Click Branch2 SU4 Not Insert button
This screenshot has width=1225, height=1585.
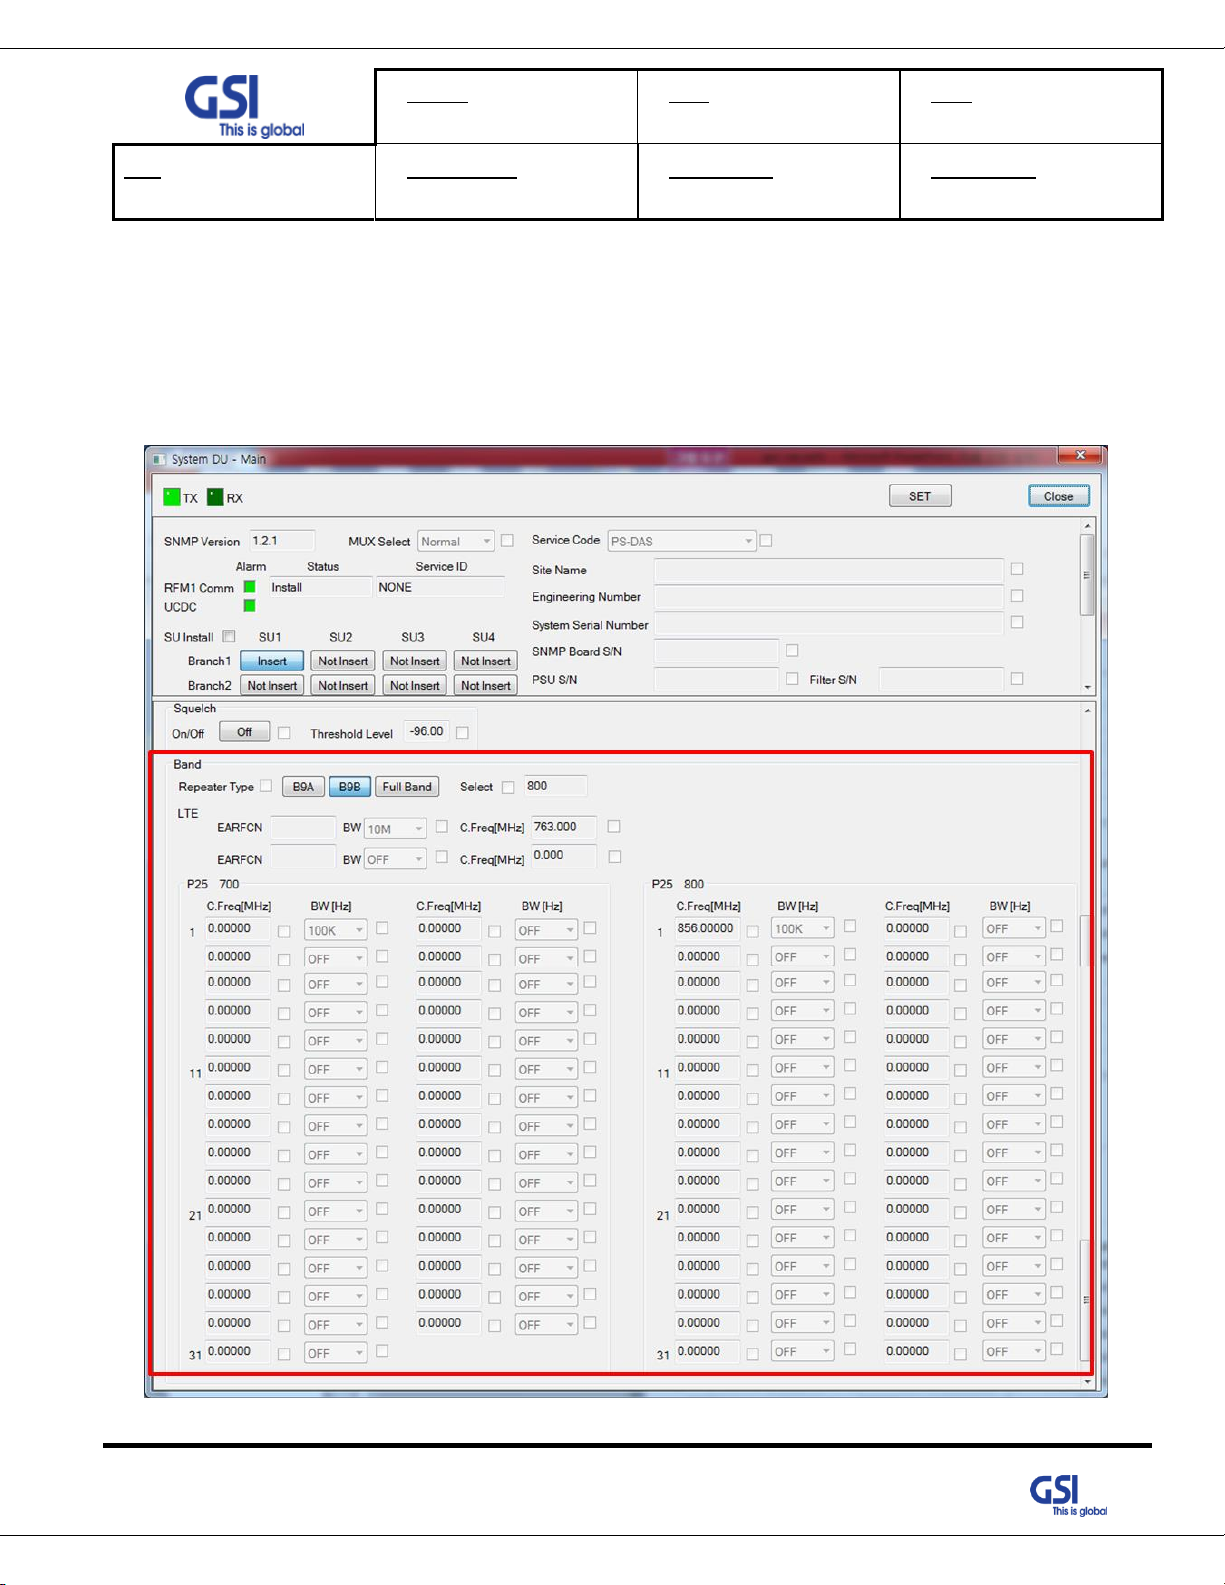pos(486,686)
